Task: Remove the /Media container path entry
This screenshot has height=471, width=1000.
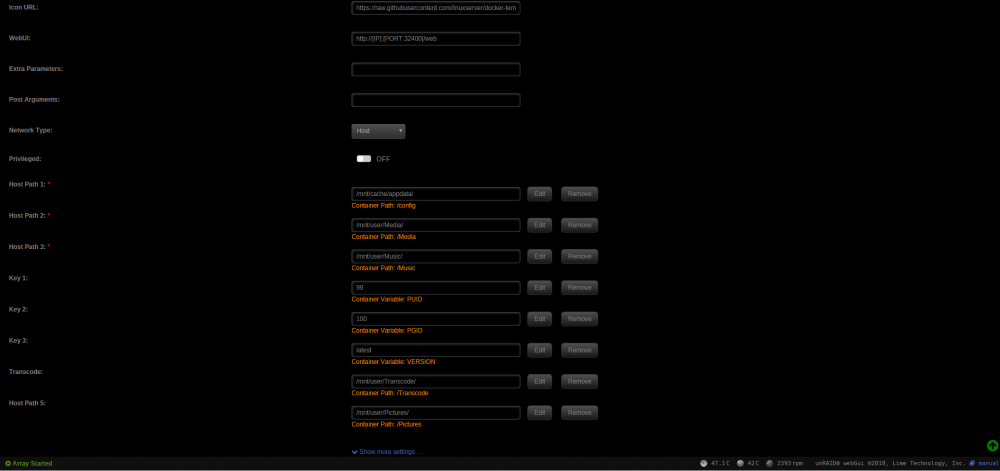Action: [579, 225]
